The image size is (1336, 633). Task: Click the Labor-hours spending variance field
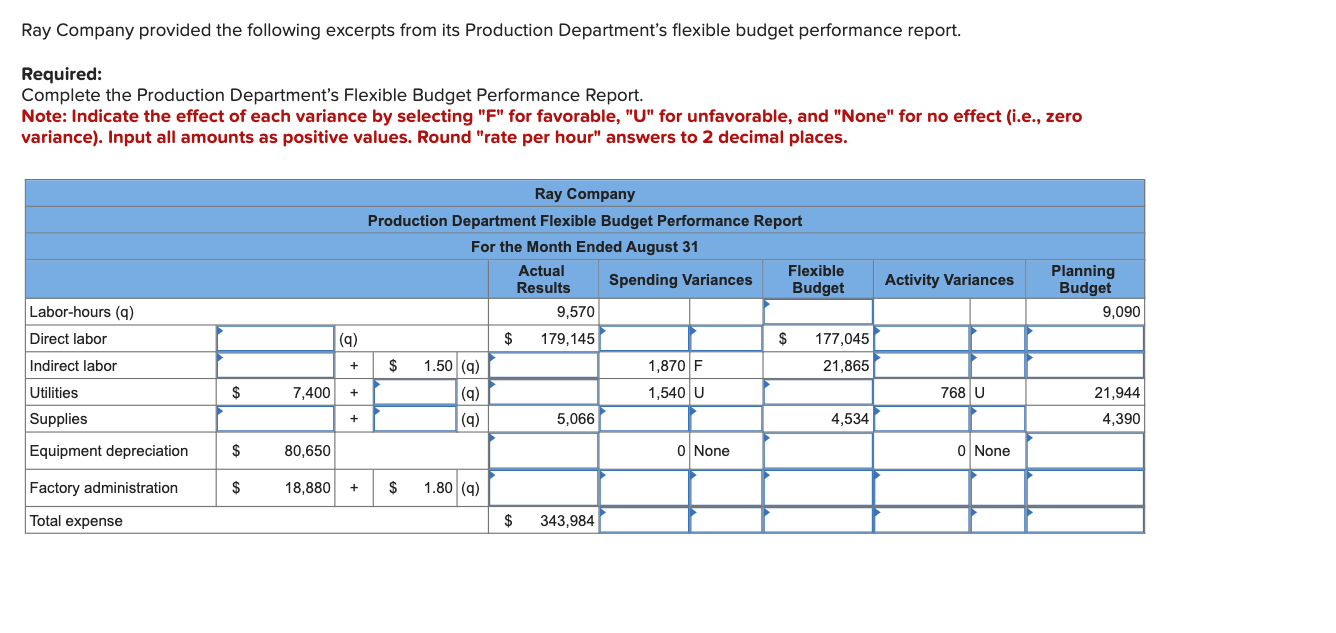tap(644, 311)
